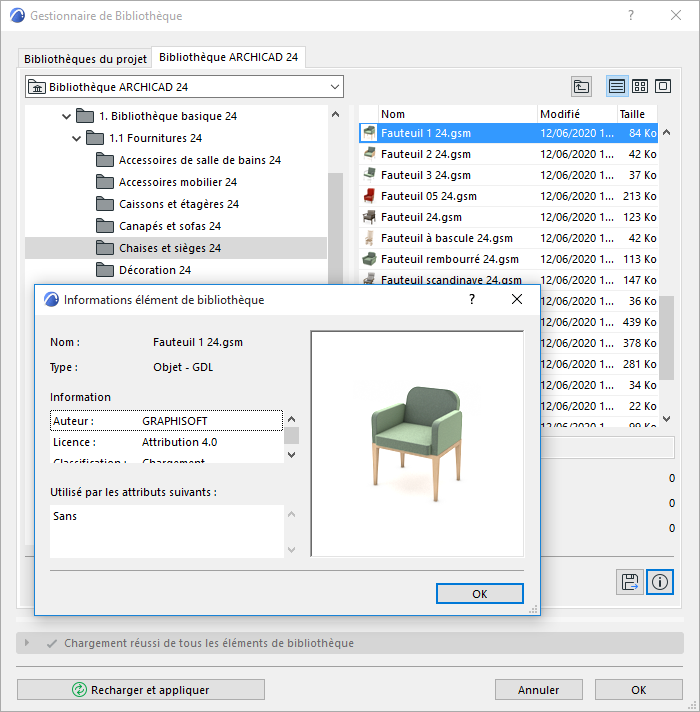Click Caissons et étagères 24 folder icon

tap(105, 204)
